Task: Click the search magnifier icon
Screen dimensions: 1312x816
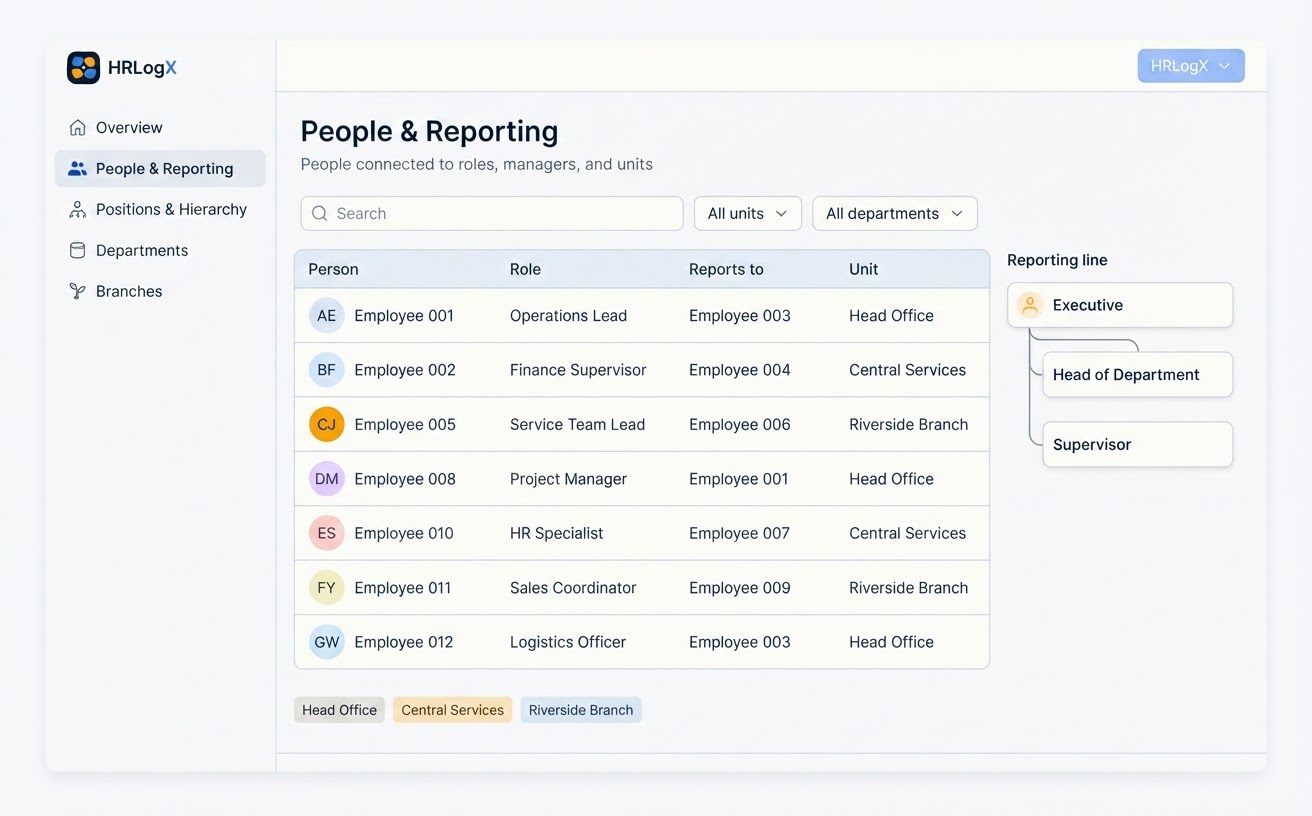Action: click(x=320, y=214)
